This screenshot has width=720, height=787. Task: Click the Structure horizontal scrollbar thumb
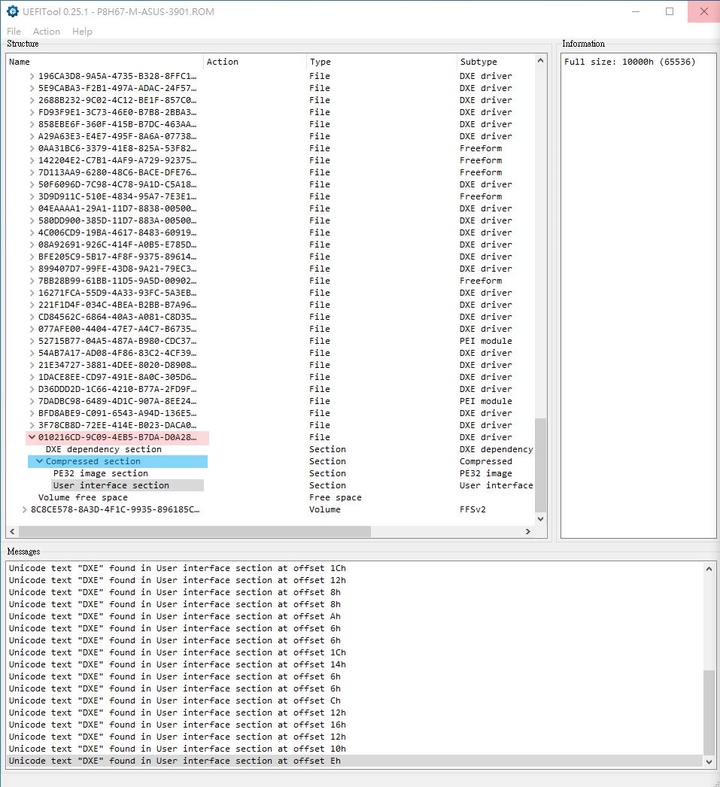pos(195,531)
